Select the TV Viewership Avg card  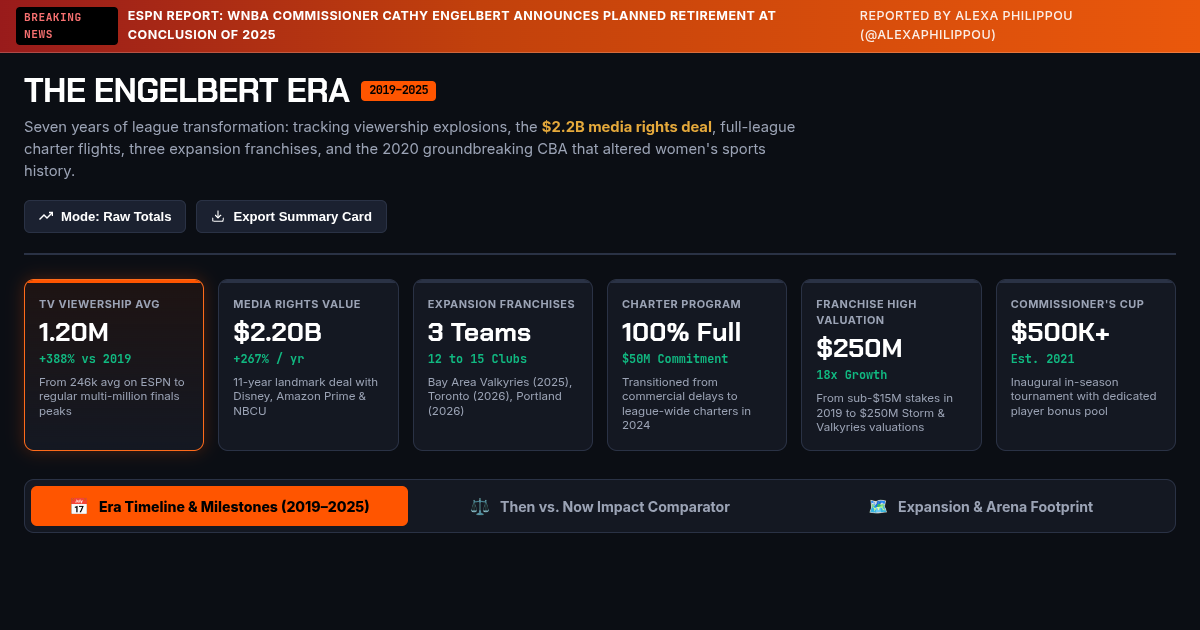coord(114,365)
